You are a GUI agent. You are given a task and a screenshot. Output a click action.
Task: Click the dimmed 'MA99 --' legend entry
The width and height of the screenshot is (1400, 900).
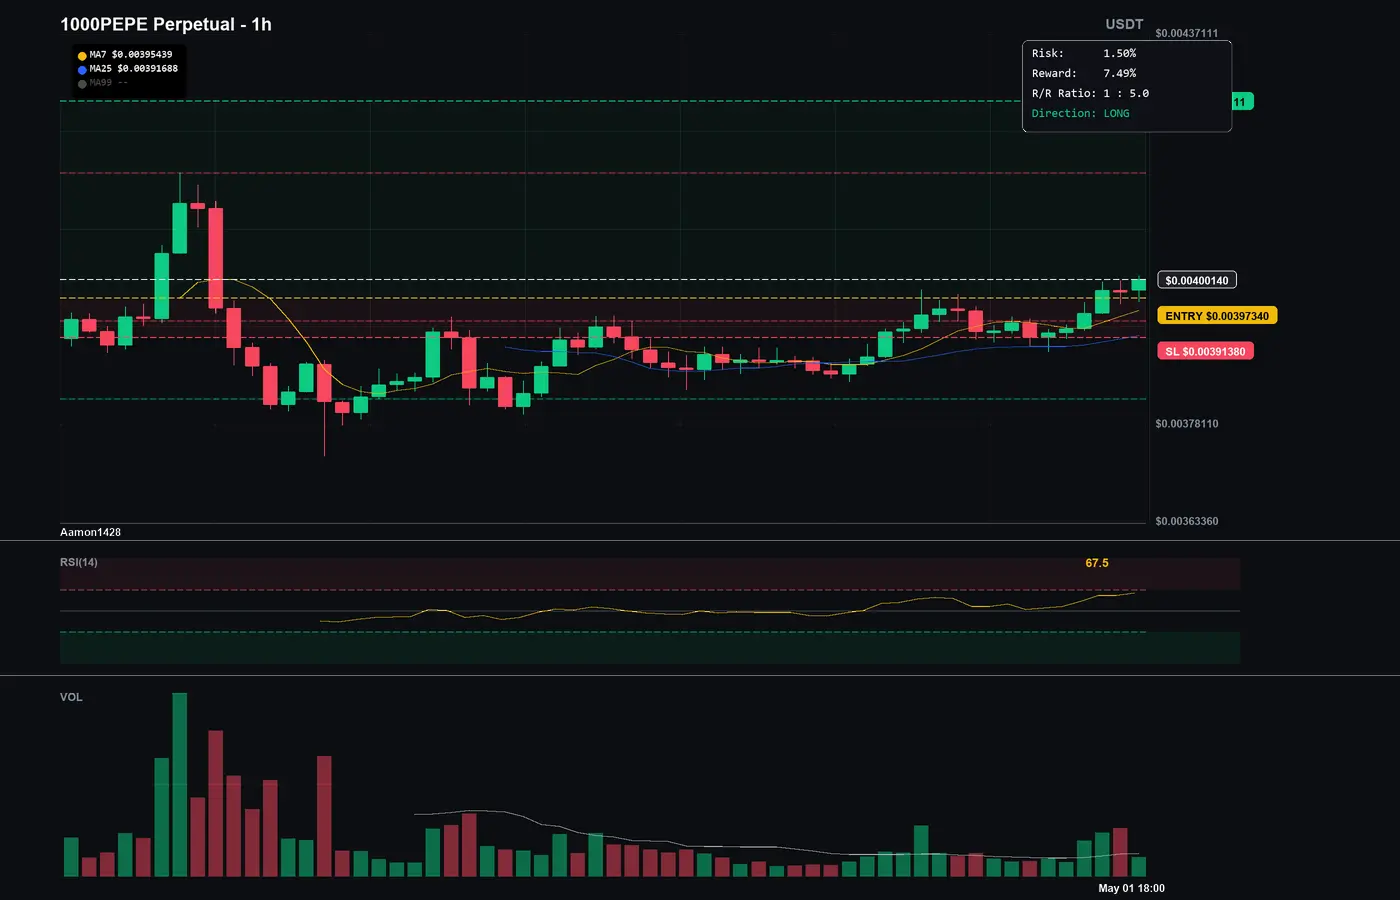tap(109, 83)
